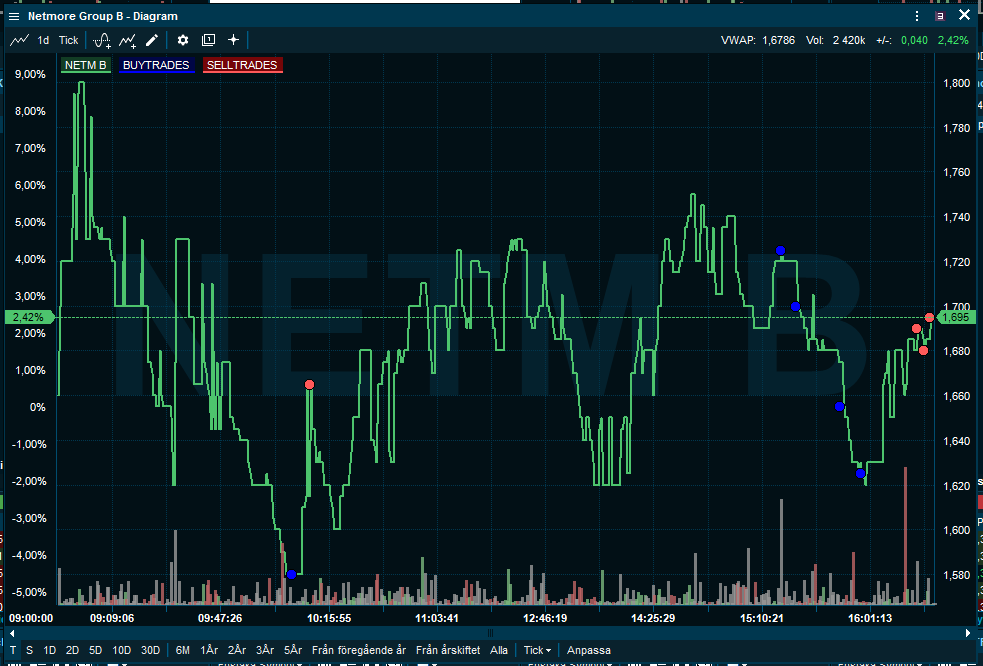Select the 2D time range
Screen dimensions: 983x666
[72, 650]
